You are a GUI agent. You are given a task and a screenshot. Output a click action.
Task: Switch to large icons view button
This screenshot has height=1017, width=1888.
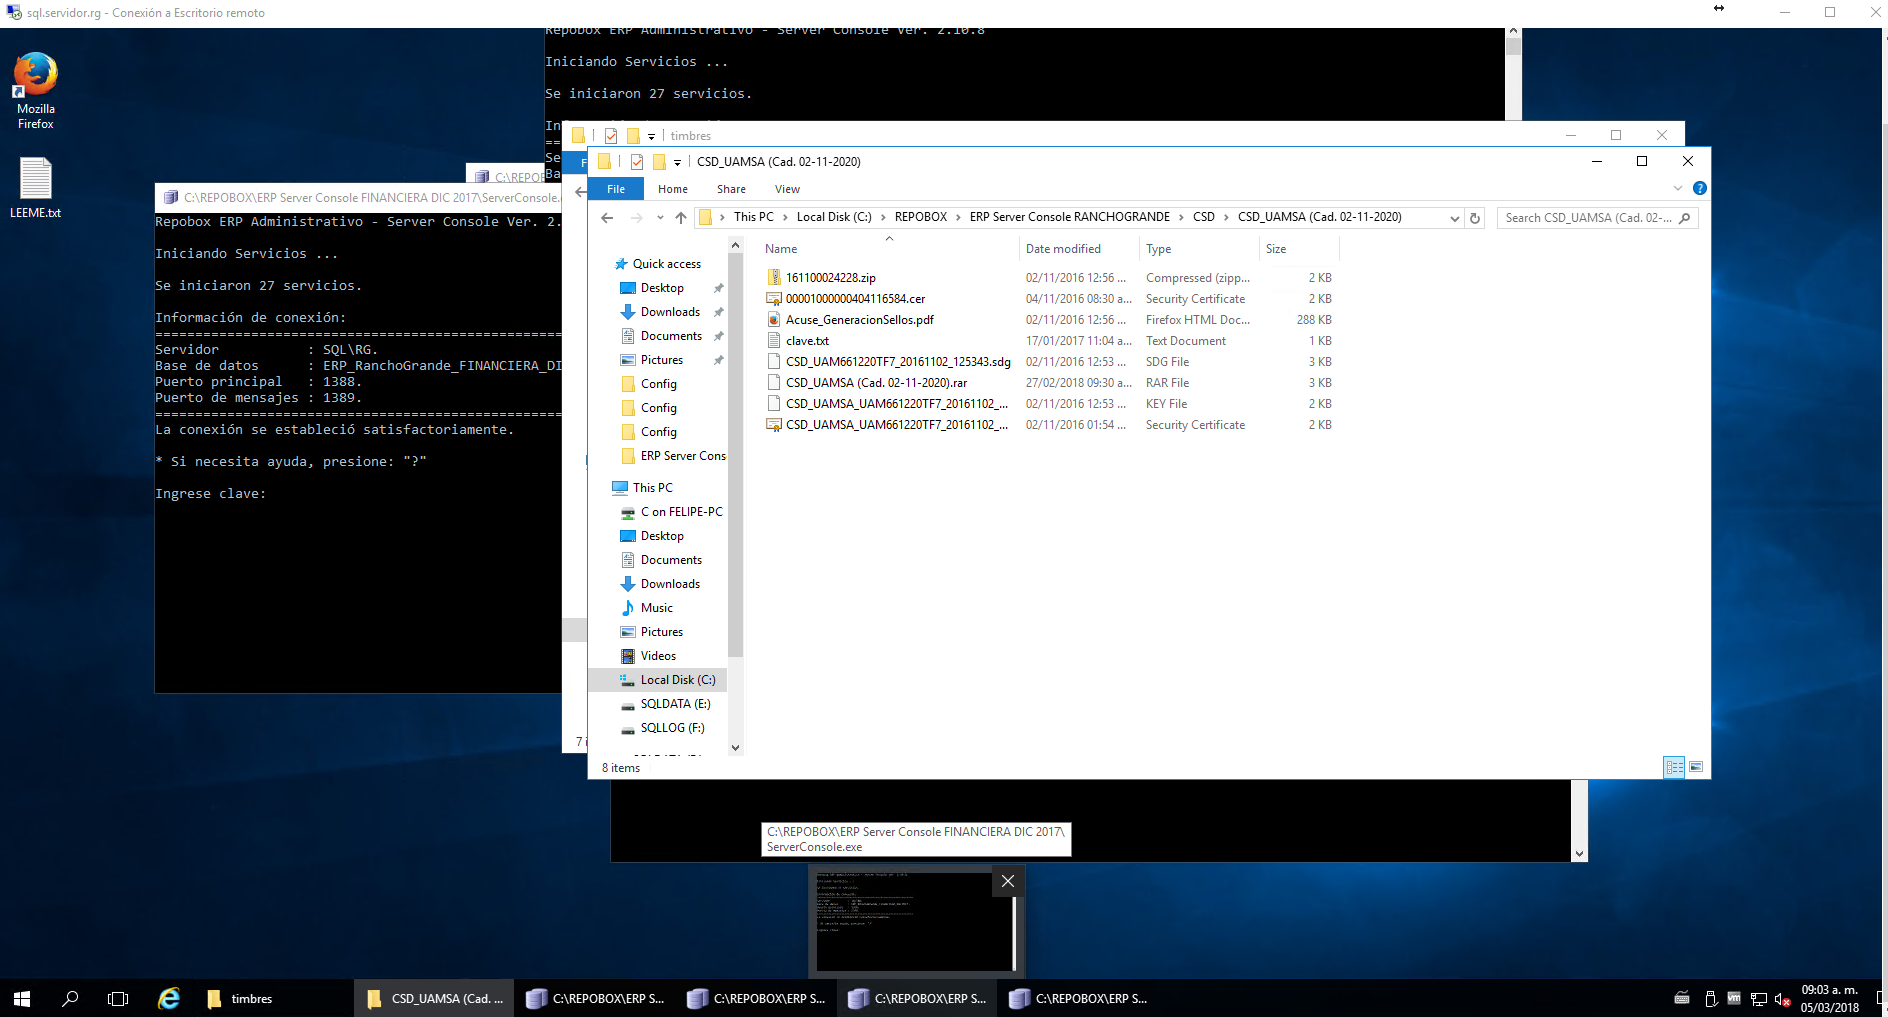pyautogui.click(x=1696, y=767)
